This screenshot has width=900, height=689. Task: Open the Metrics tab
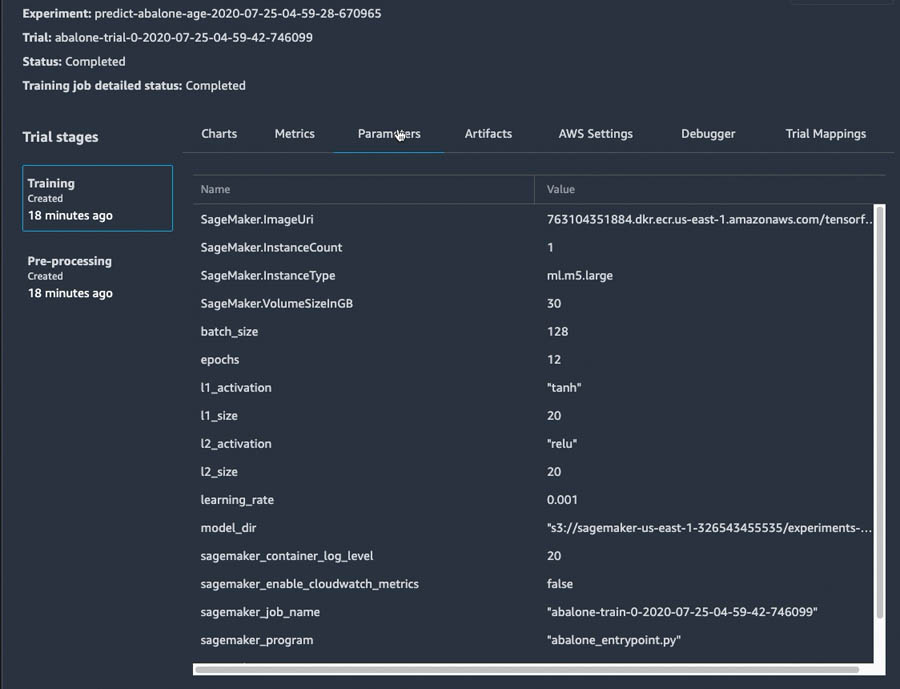click(x=294, y=134)
